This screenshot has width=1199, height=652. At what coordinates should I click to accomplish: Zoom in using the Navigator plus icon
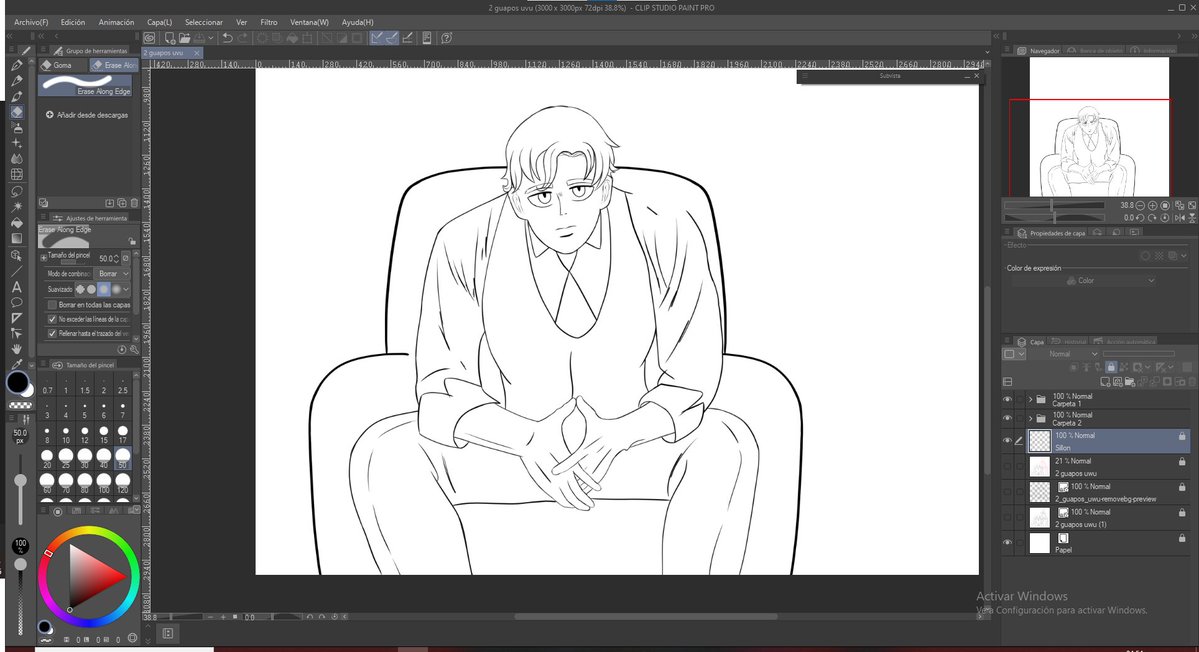pyautogui.click(x=1152, y=206)
